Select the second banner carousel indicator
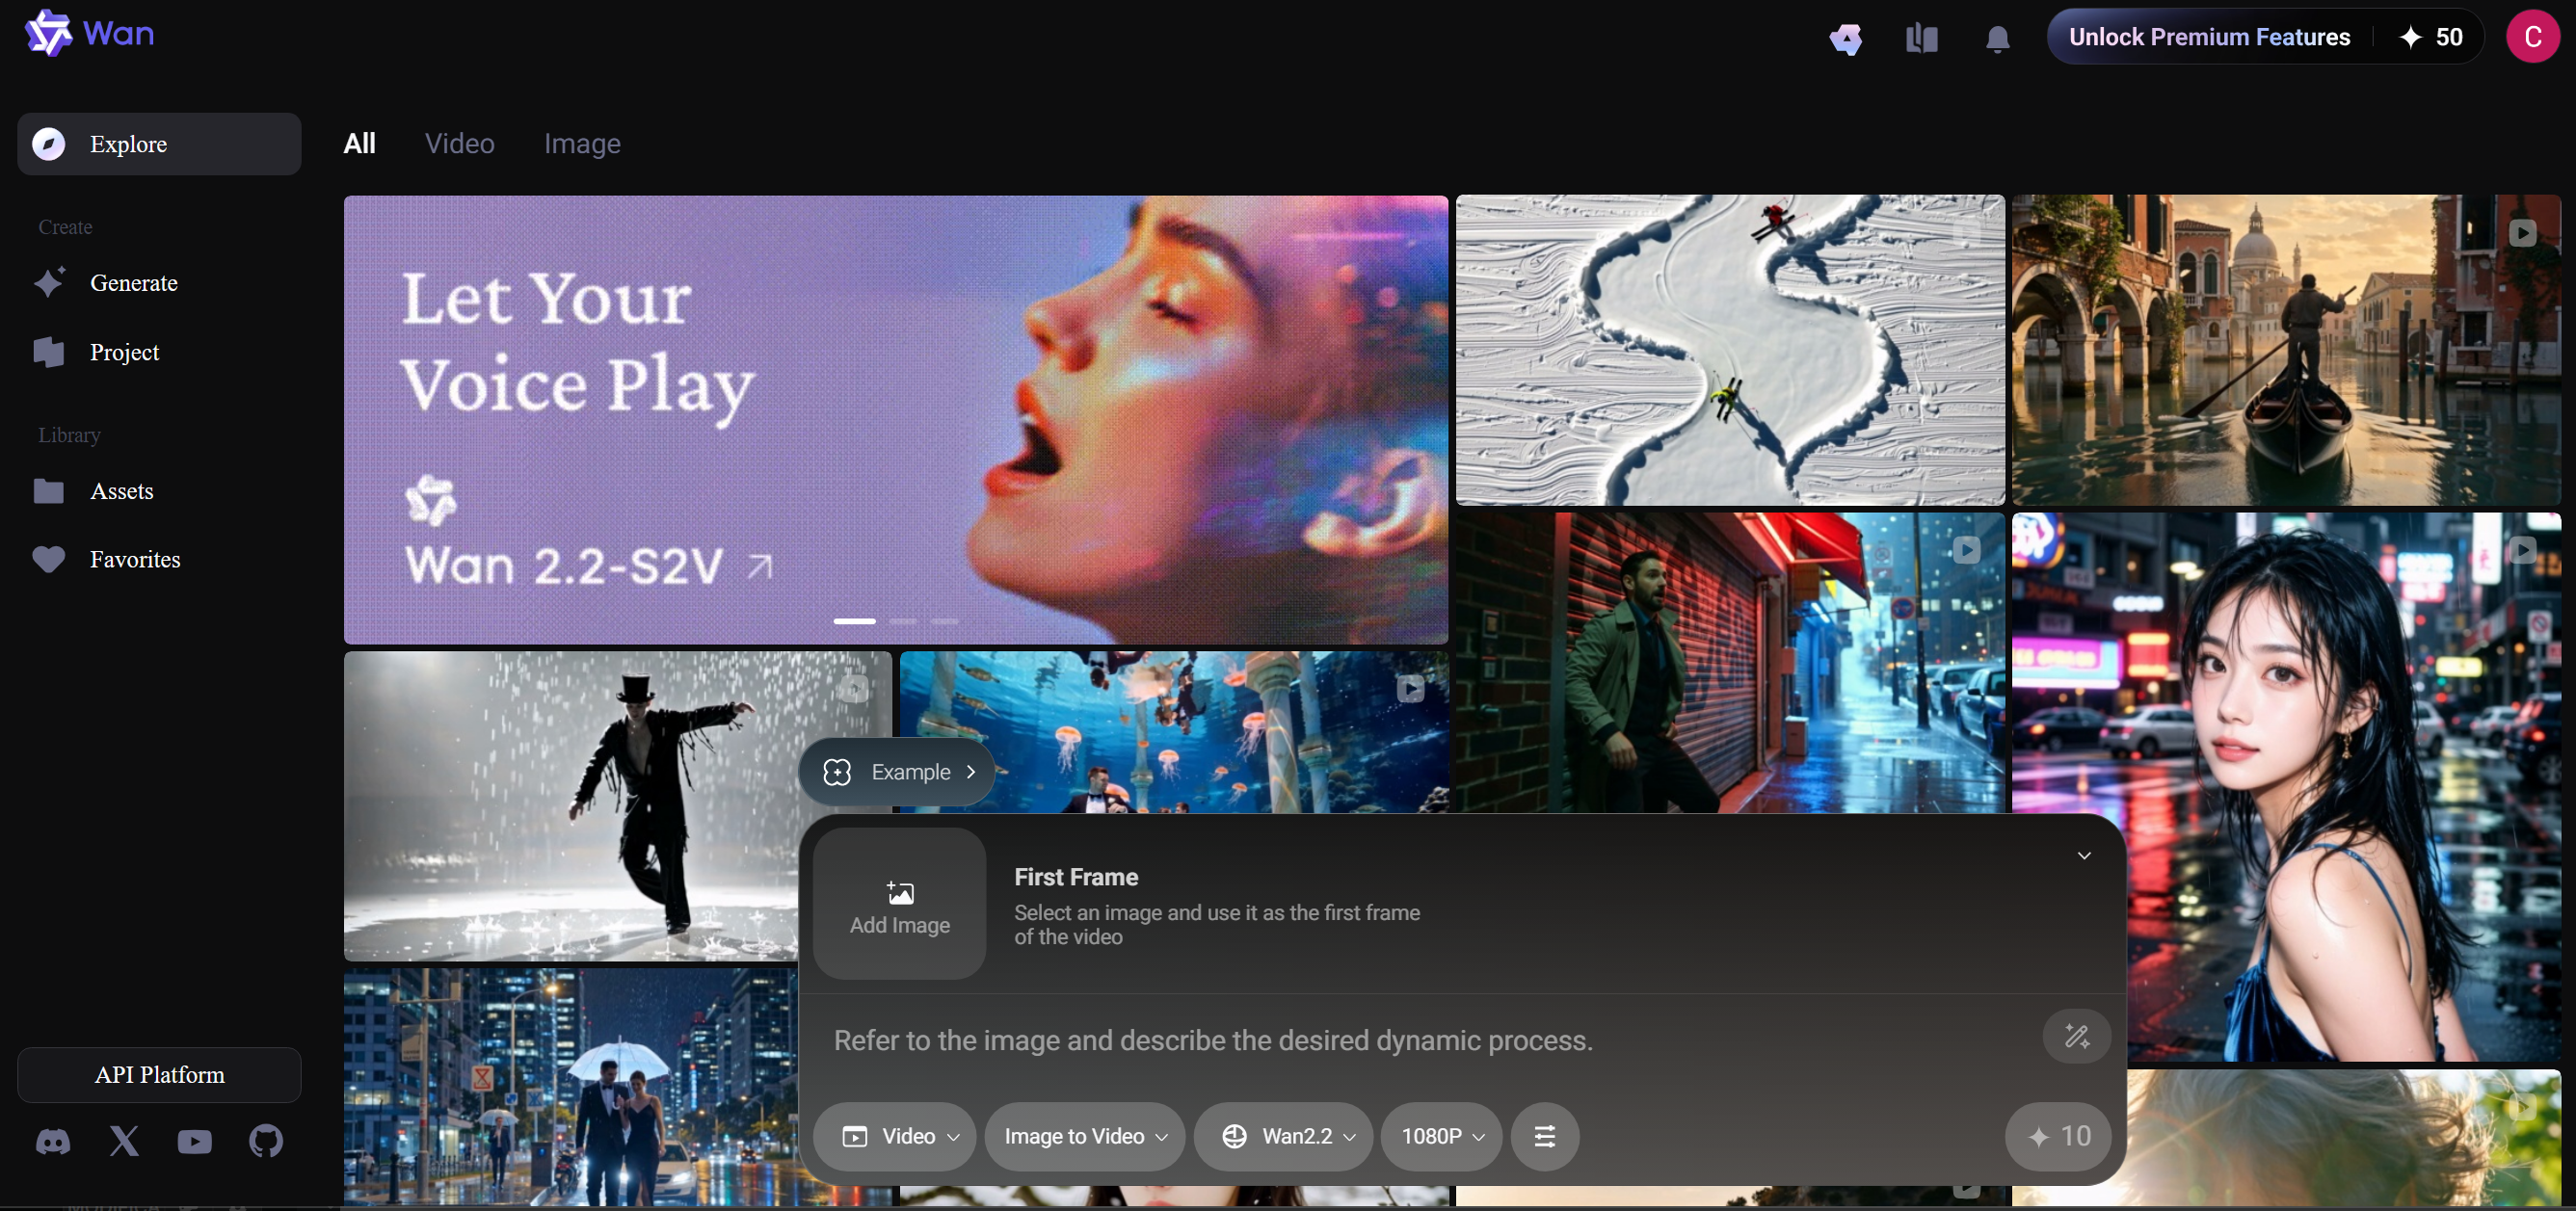The height and width of the screenshot is (1211, 2576). point(903,621)
